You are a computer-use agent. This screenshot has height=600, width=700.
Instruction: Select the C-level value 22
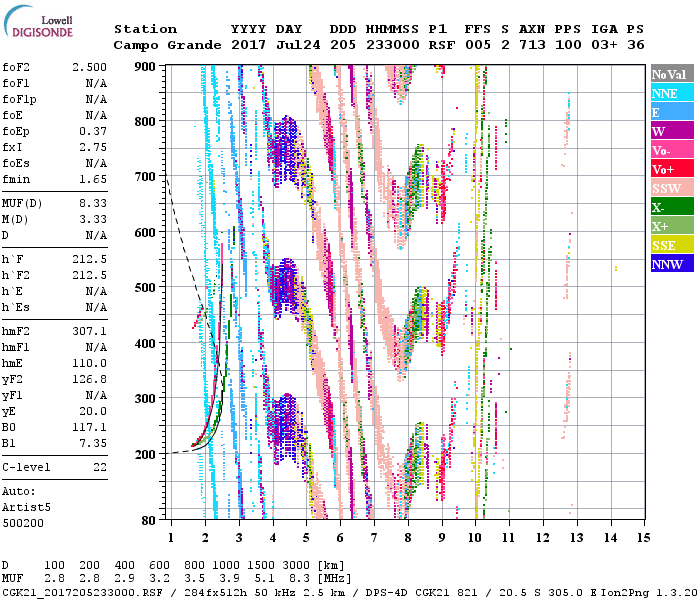pos(100,467)
